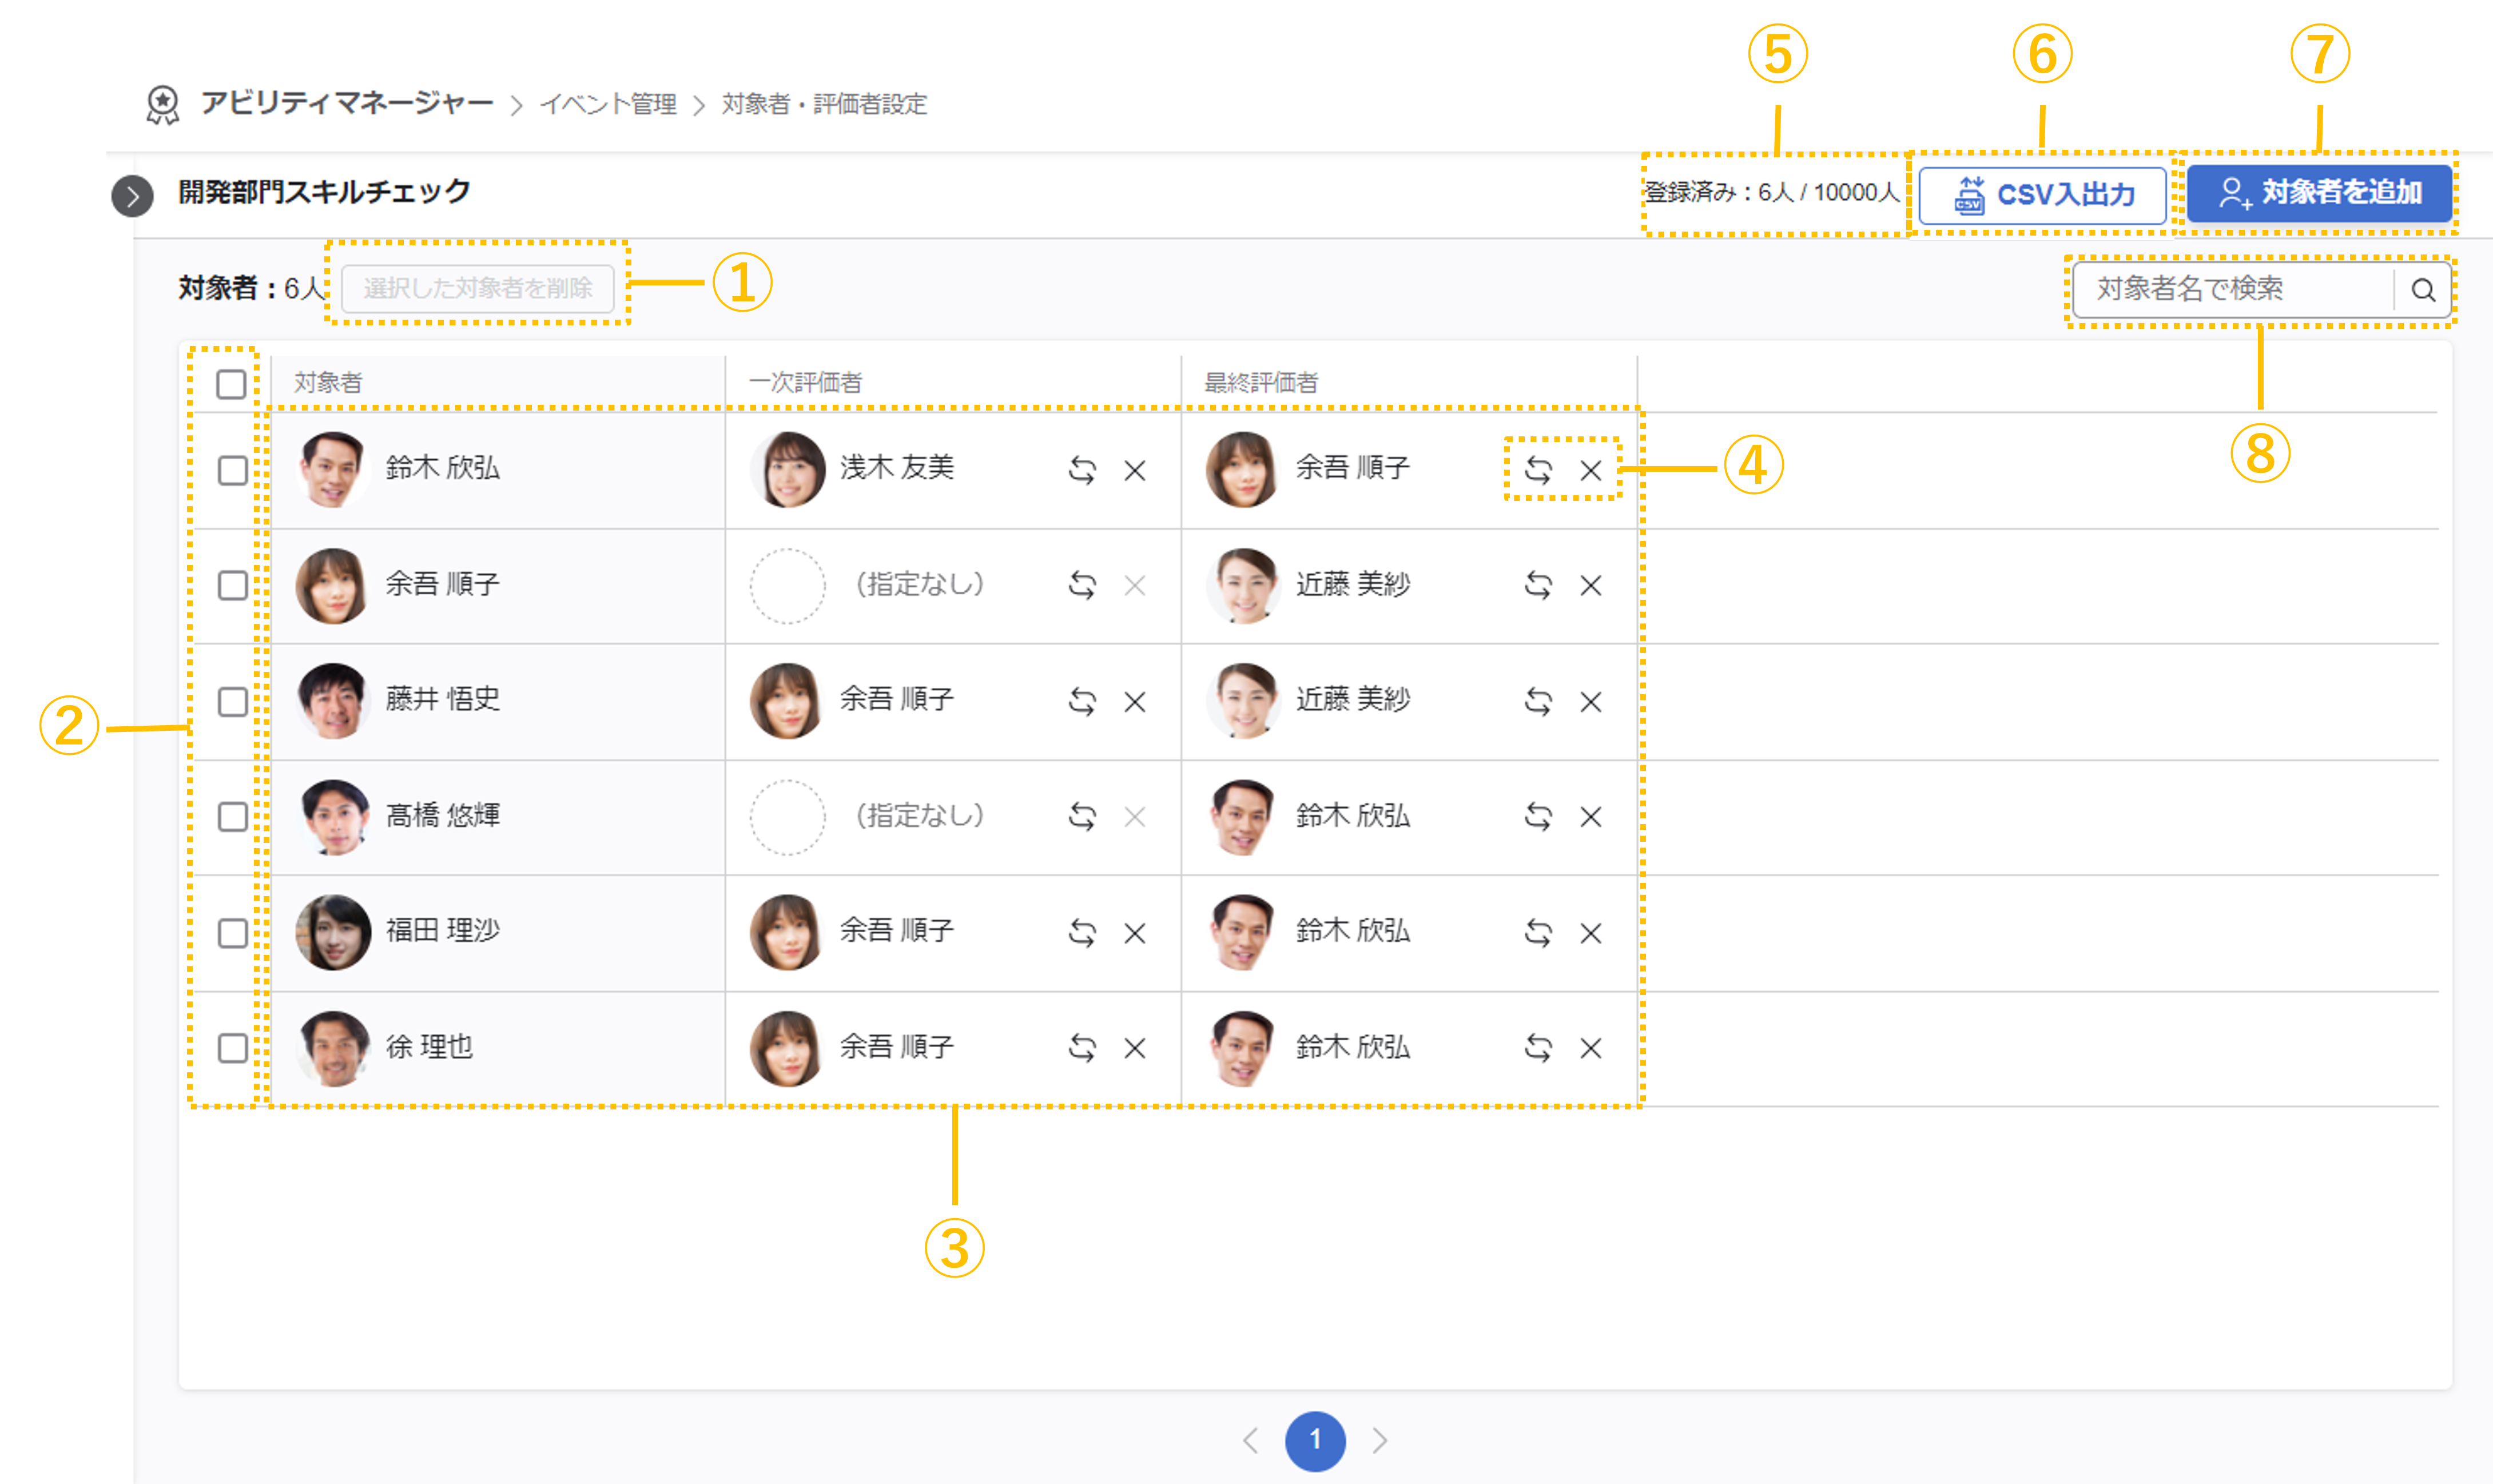Swap final evaluator in 徐 理也 row

(1538, 1048)
